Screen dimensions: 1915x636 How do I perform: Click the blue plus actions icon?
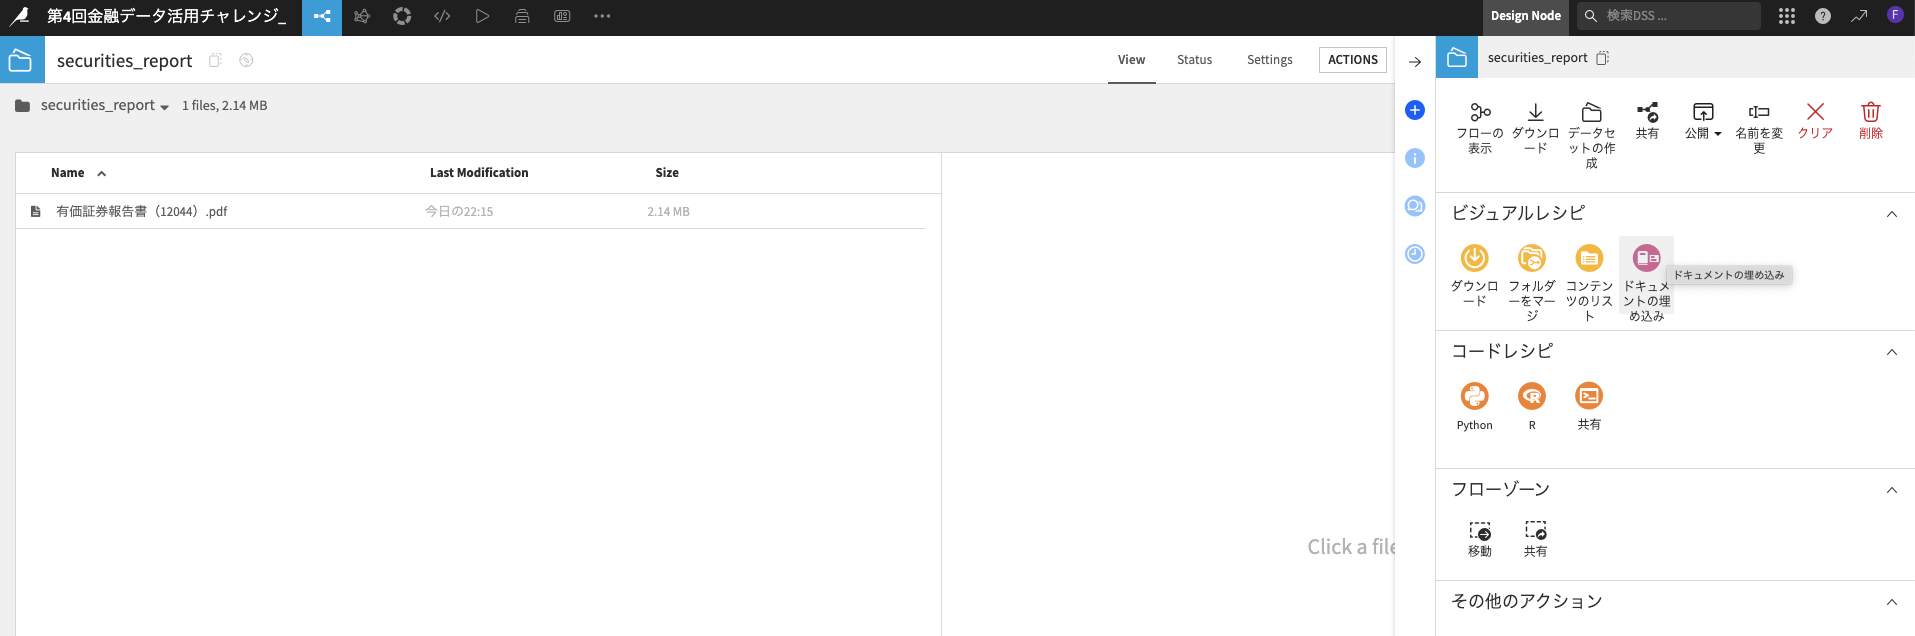coord(1415,110)
